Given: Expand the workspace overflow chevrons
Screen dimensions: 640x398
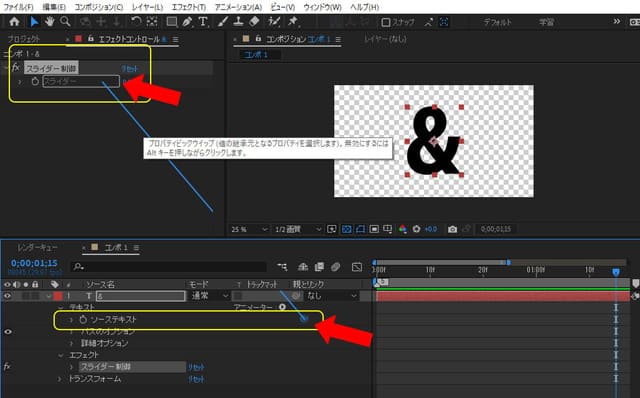Looking at the screenshot, I should point(617,21).
